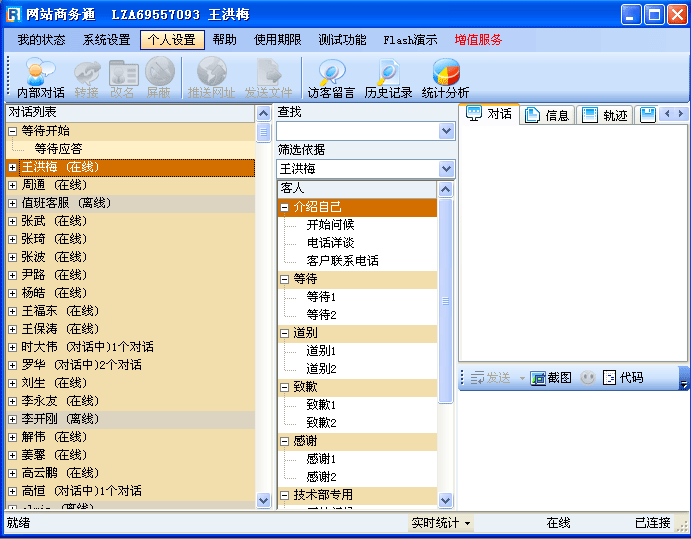Screen dimensions: 691x539
Task: Select the 电话详谈 quick reply
Action: 330,243
